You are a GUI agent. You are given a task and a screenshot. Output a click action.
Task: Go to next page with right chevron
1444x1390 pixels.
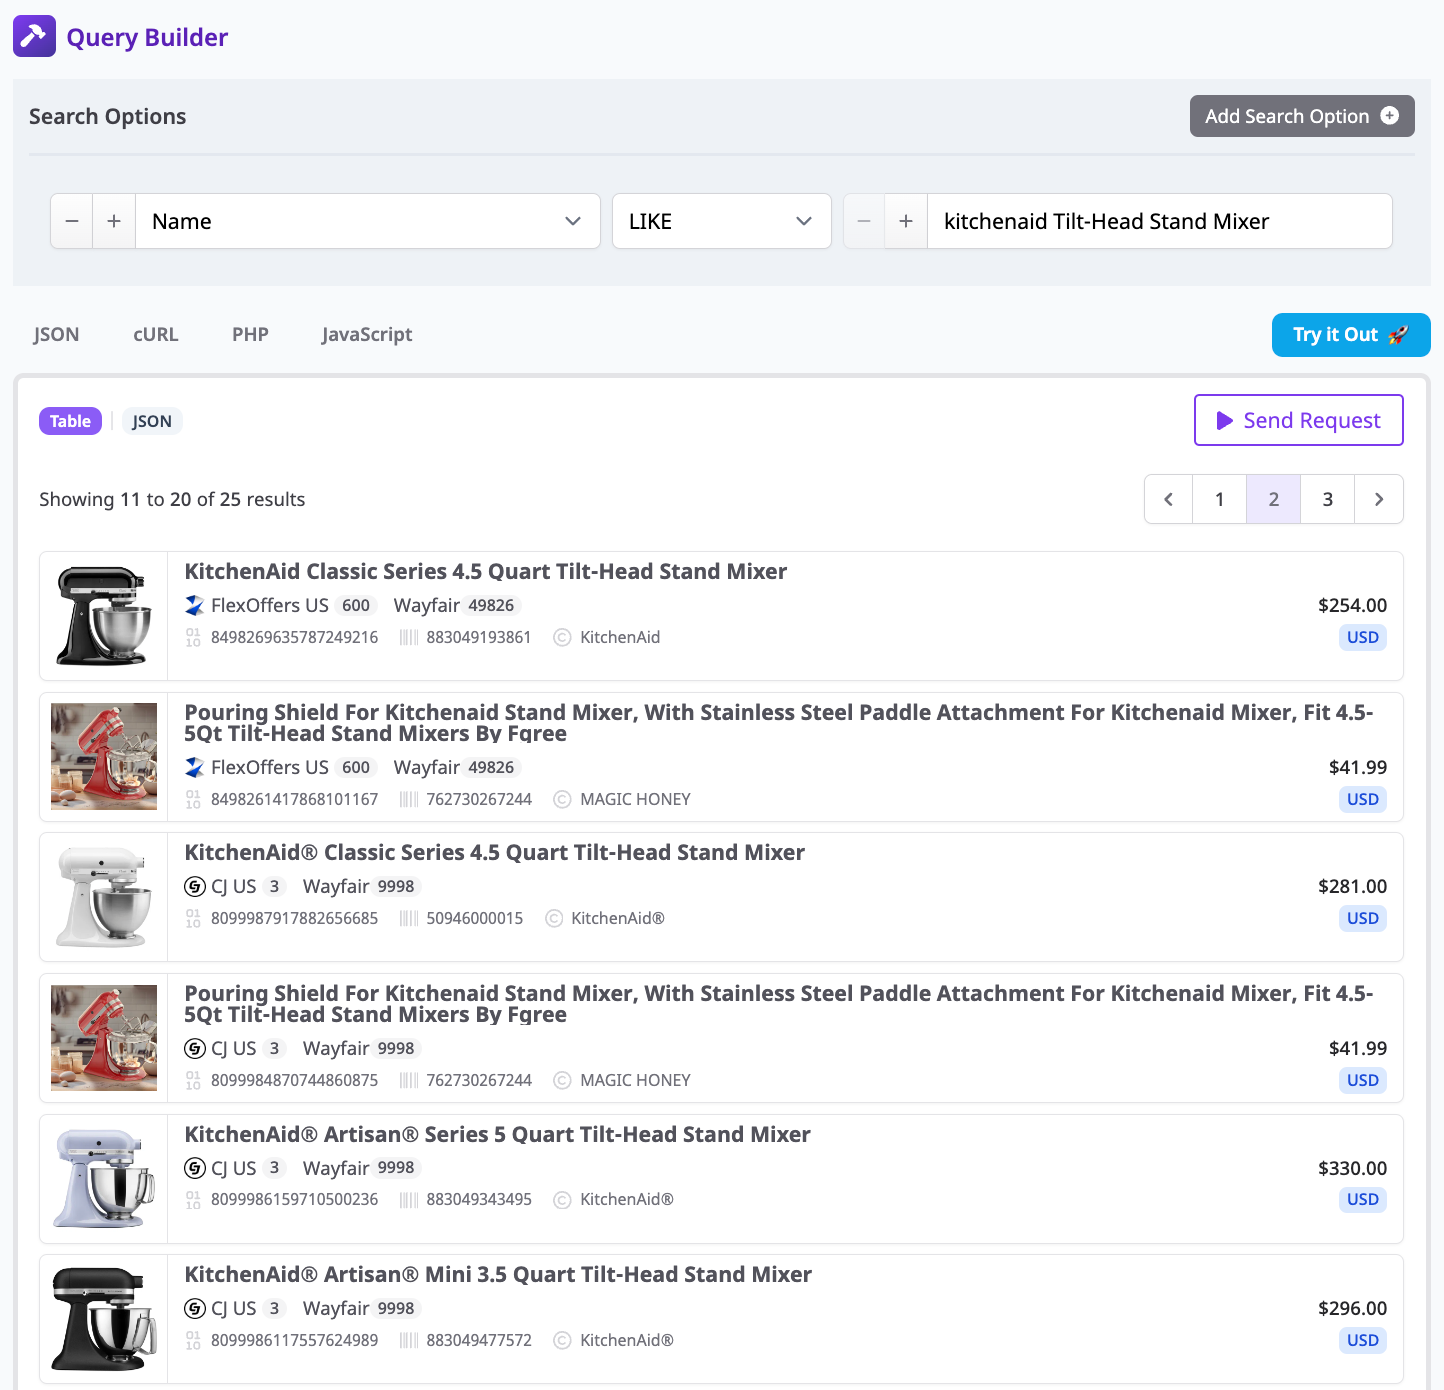tap(1379, 499)
